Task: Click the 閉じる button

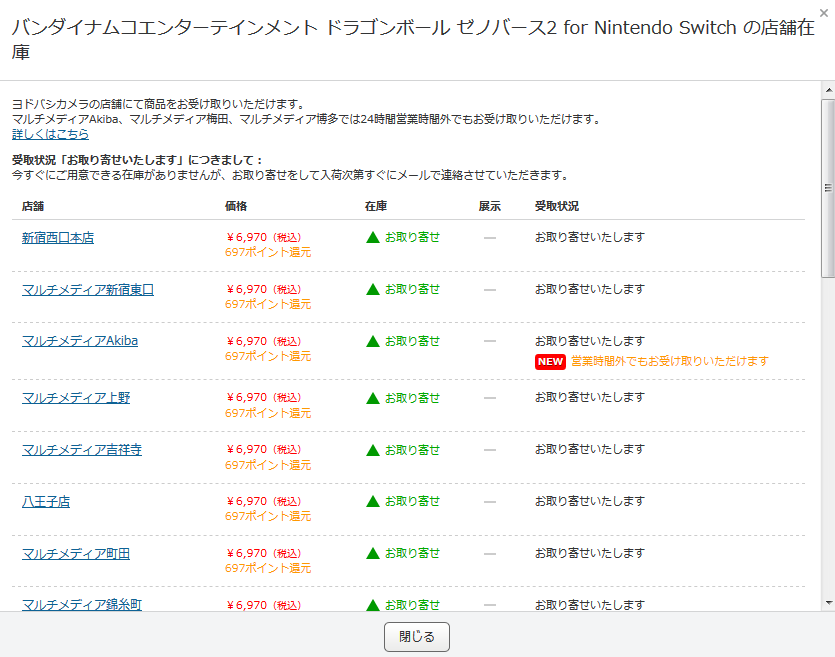Action: pyautogui.click(x=417, y=637)
